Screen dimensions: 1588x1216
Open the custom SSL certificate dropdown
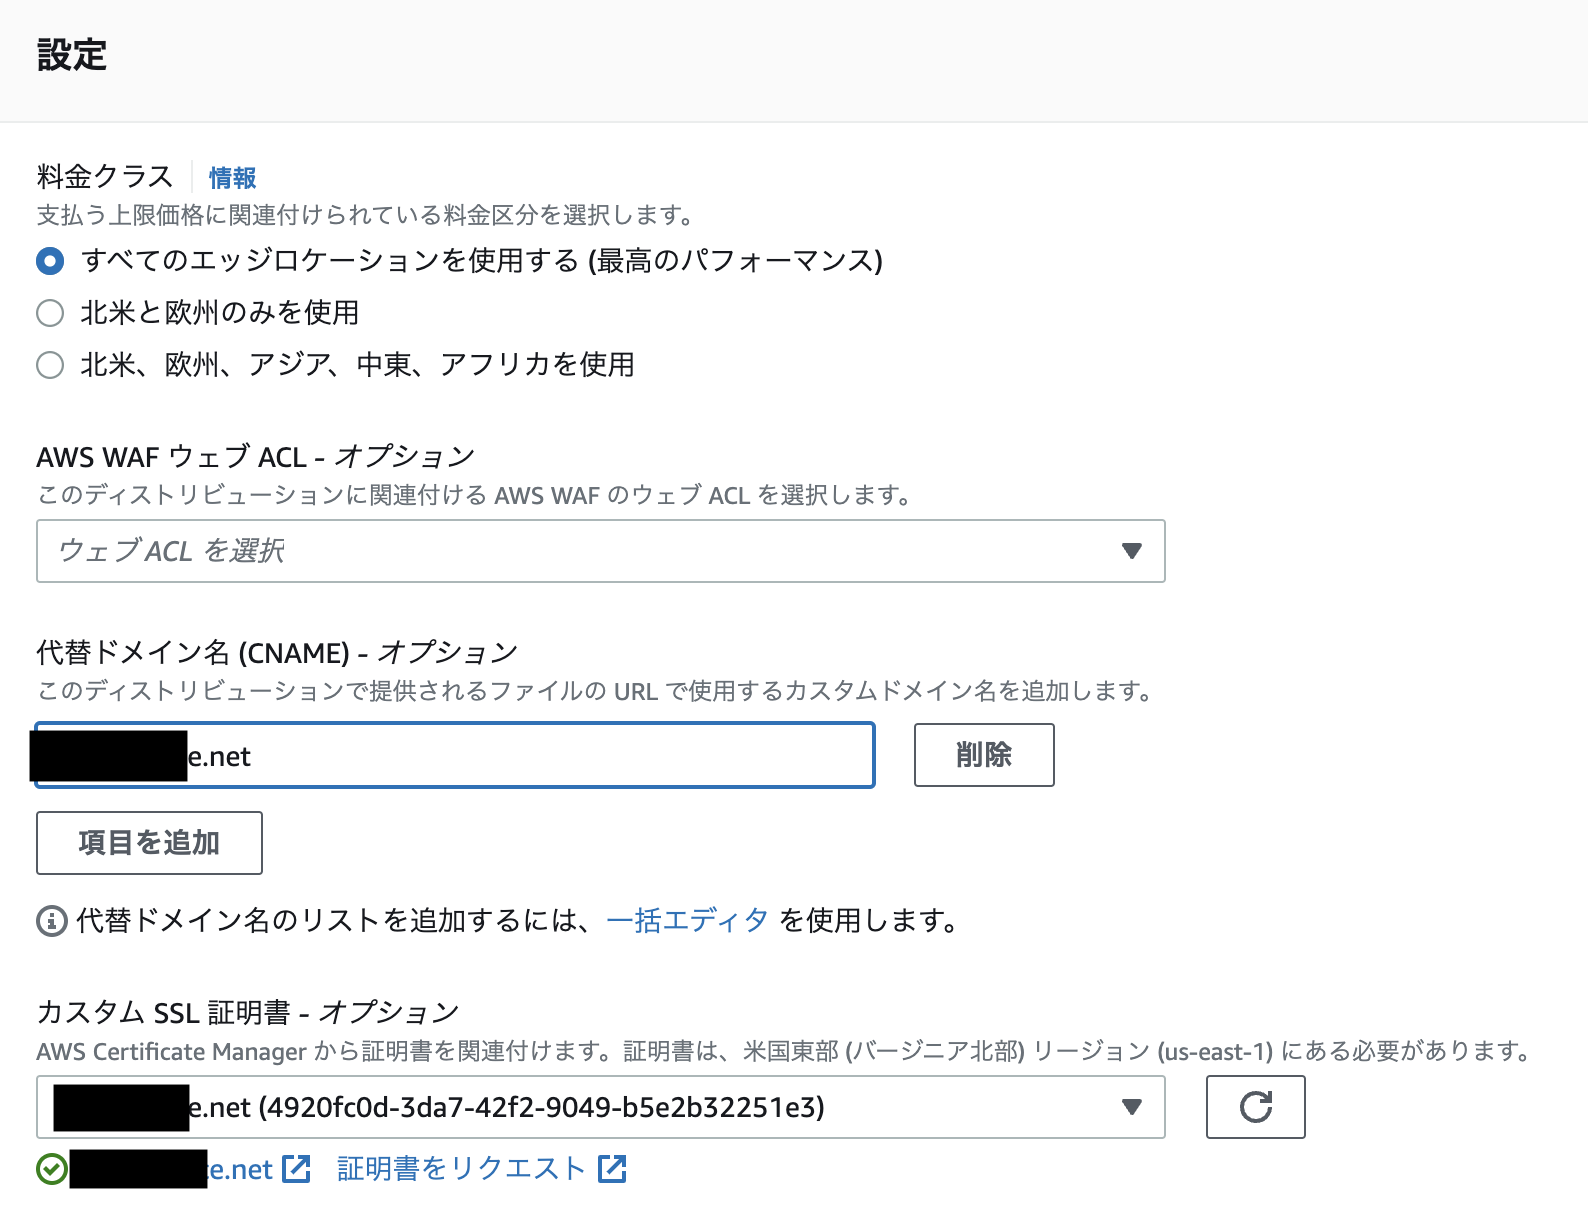tap(601, 1107)
